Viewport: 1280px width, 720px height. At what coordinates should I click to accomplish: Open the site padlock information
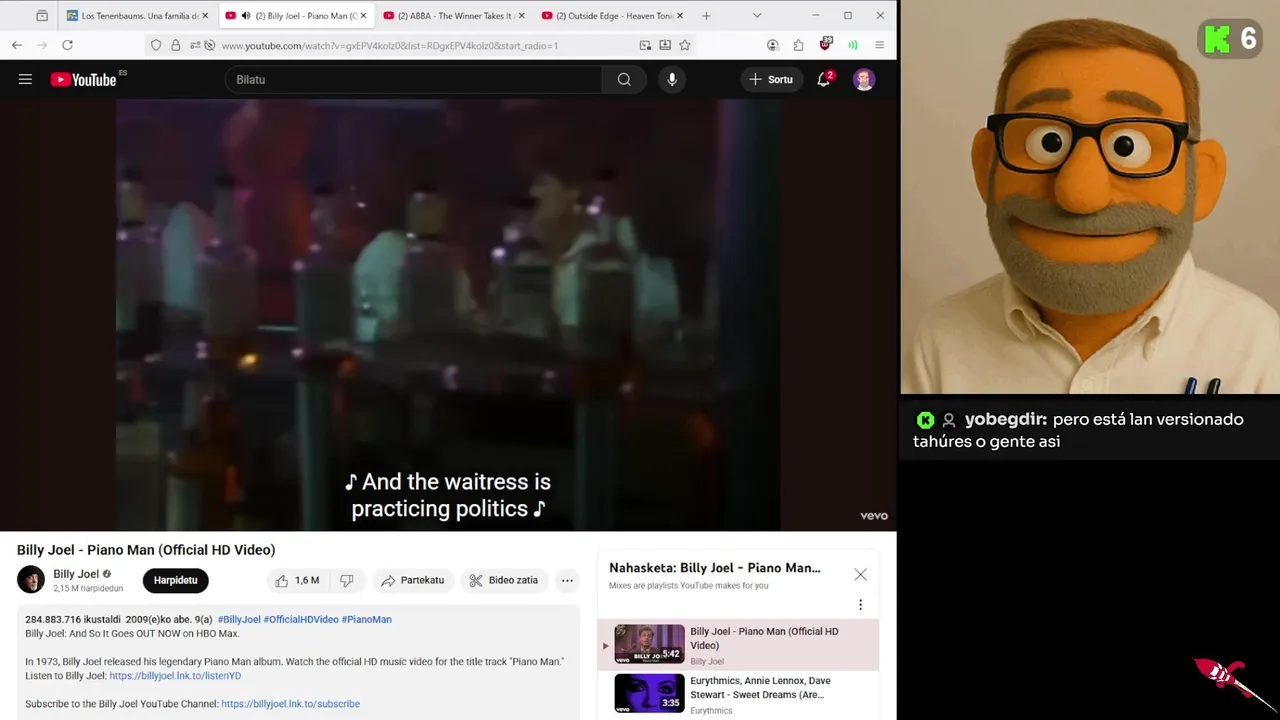pyautogui.click(x=175, y=45)
